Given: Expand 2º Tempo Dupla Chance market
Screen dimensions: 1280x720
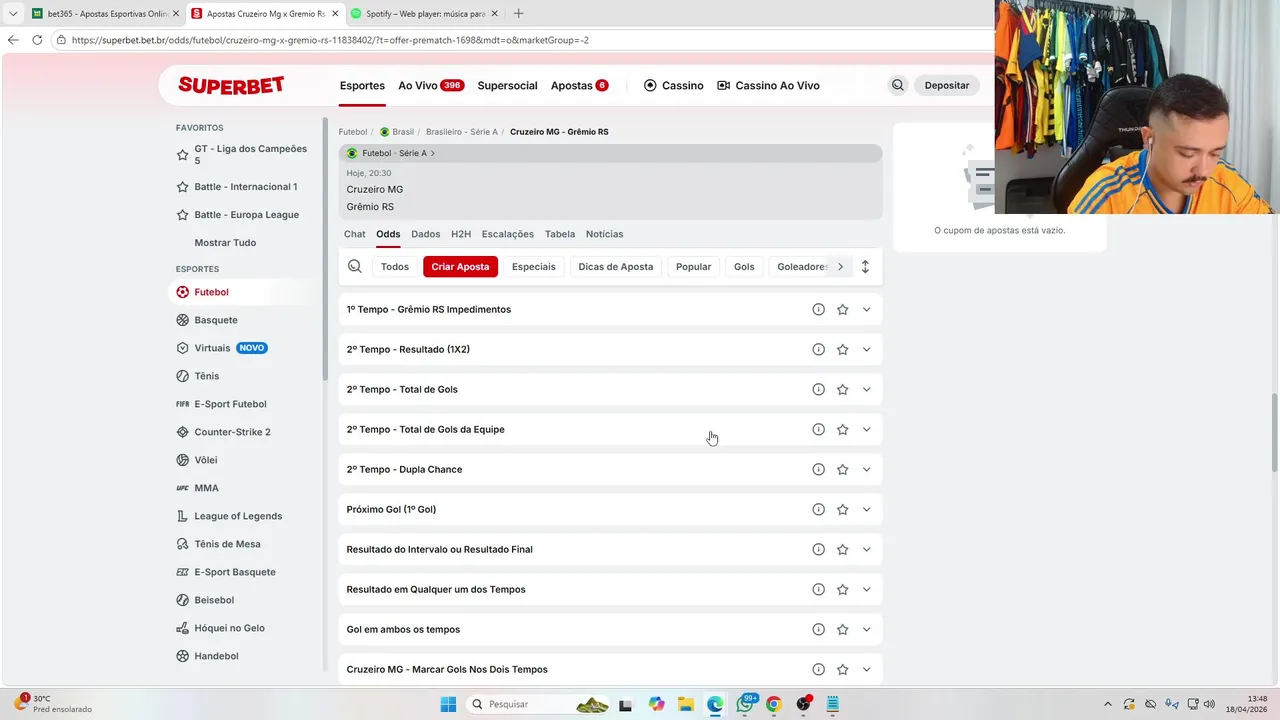Looking at the screenshot, I should 866,469.
